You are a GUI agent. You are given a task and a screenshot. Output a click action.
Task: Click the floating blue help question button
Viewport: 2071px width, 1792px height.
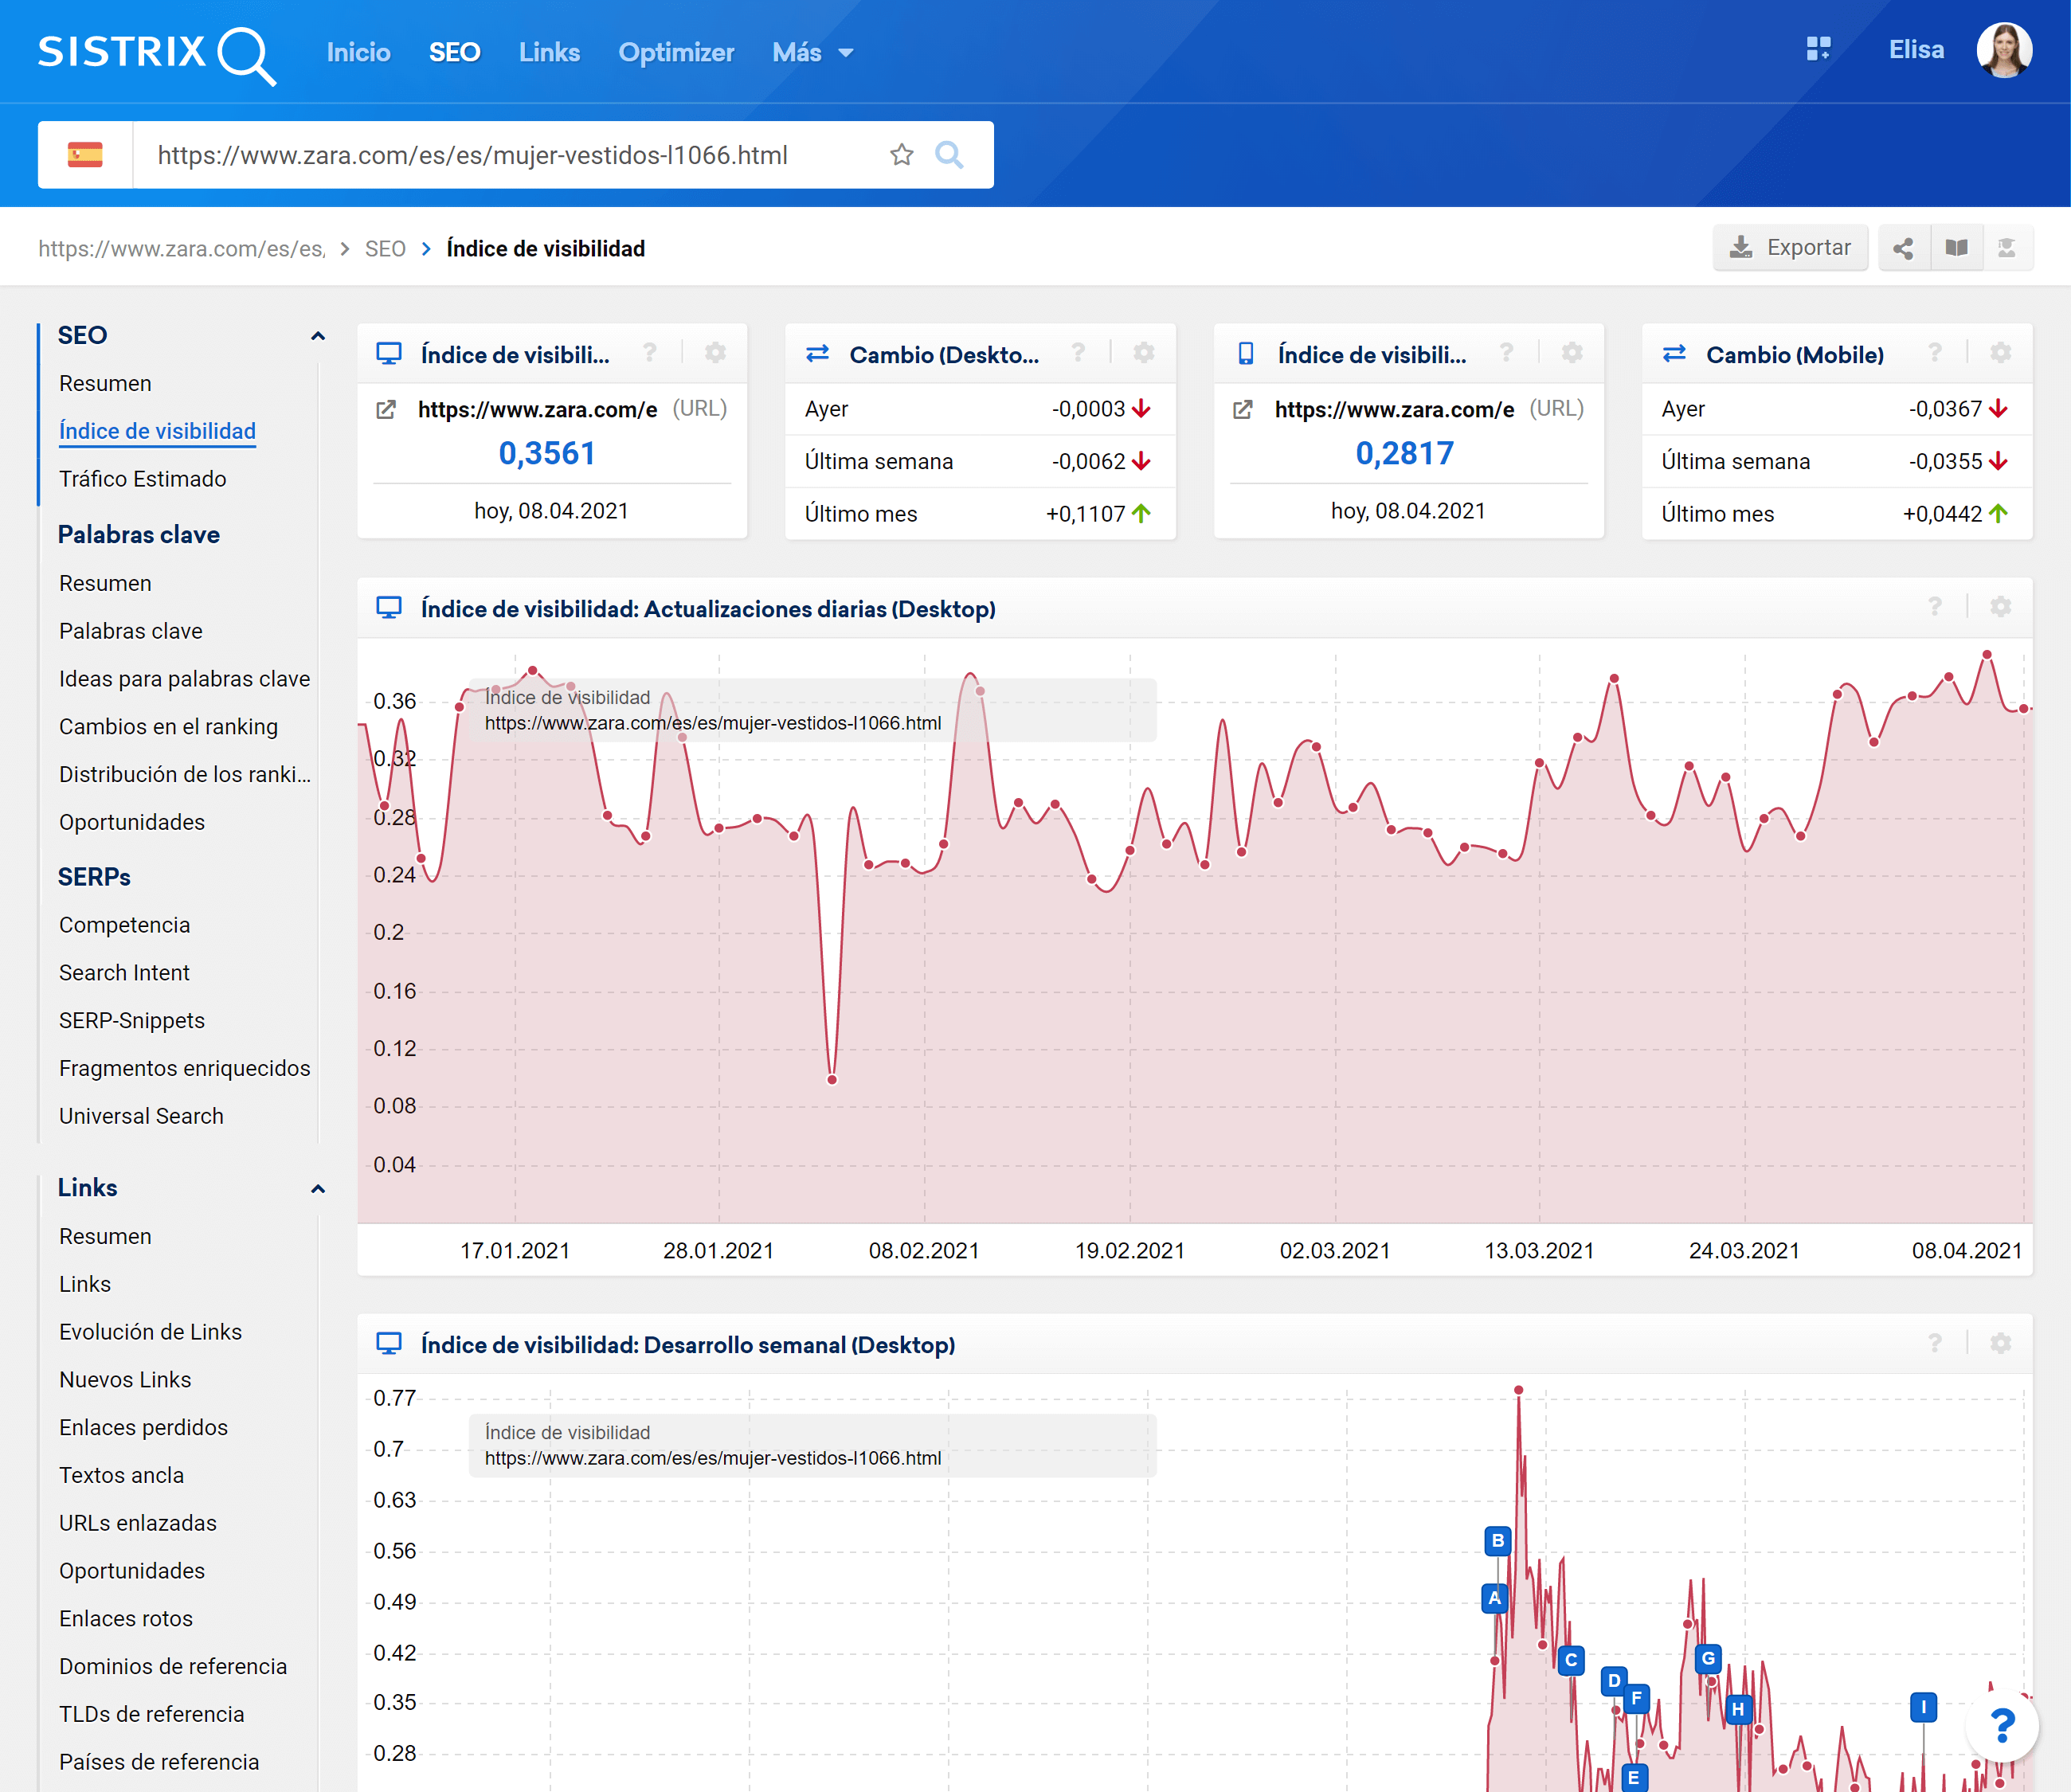pos(2001,1725)
